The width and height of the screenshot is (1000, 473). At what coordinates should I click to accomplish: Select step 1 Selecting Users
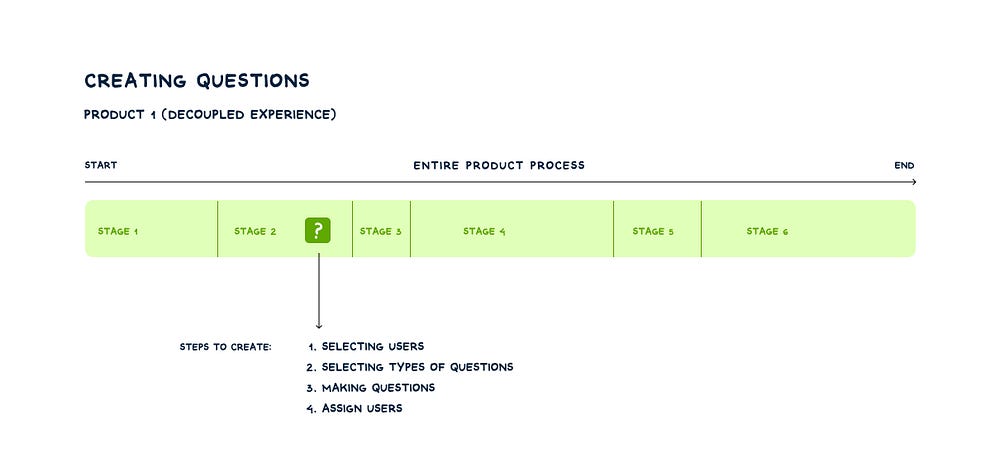tap(365, 347)
